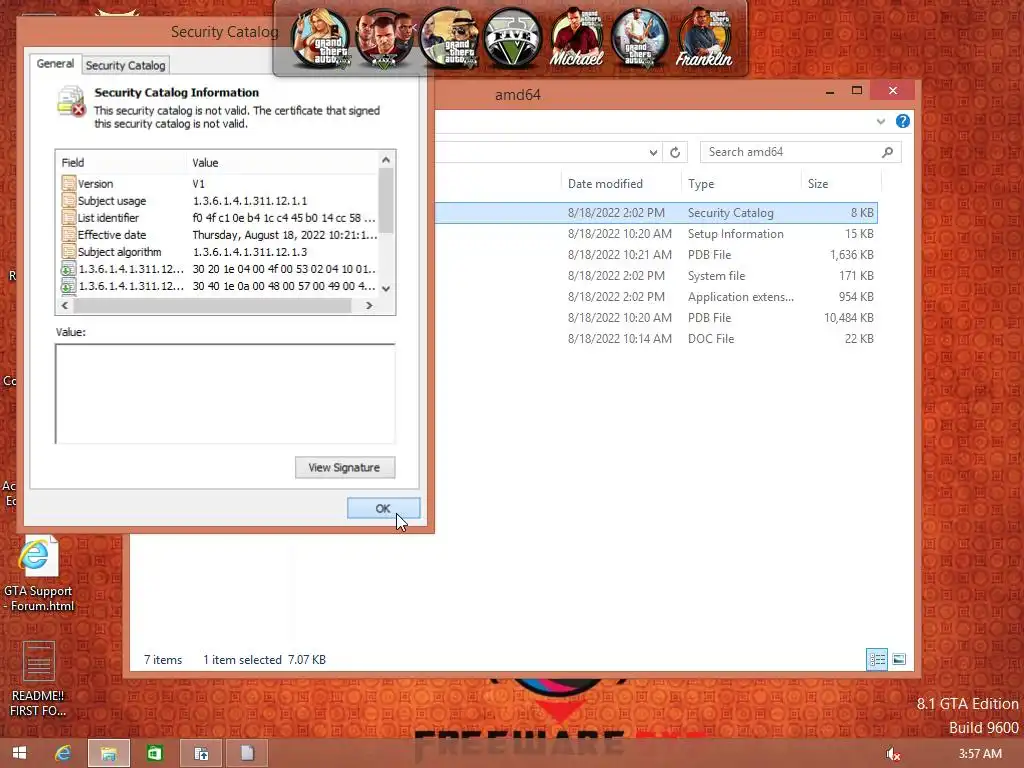Viewport: 1024px width, 768px height.
Task: Click the Value text box
Action: pyautogui.click(x=225, y=393)
